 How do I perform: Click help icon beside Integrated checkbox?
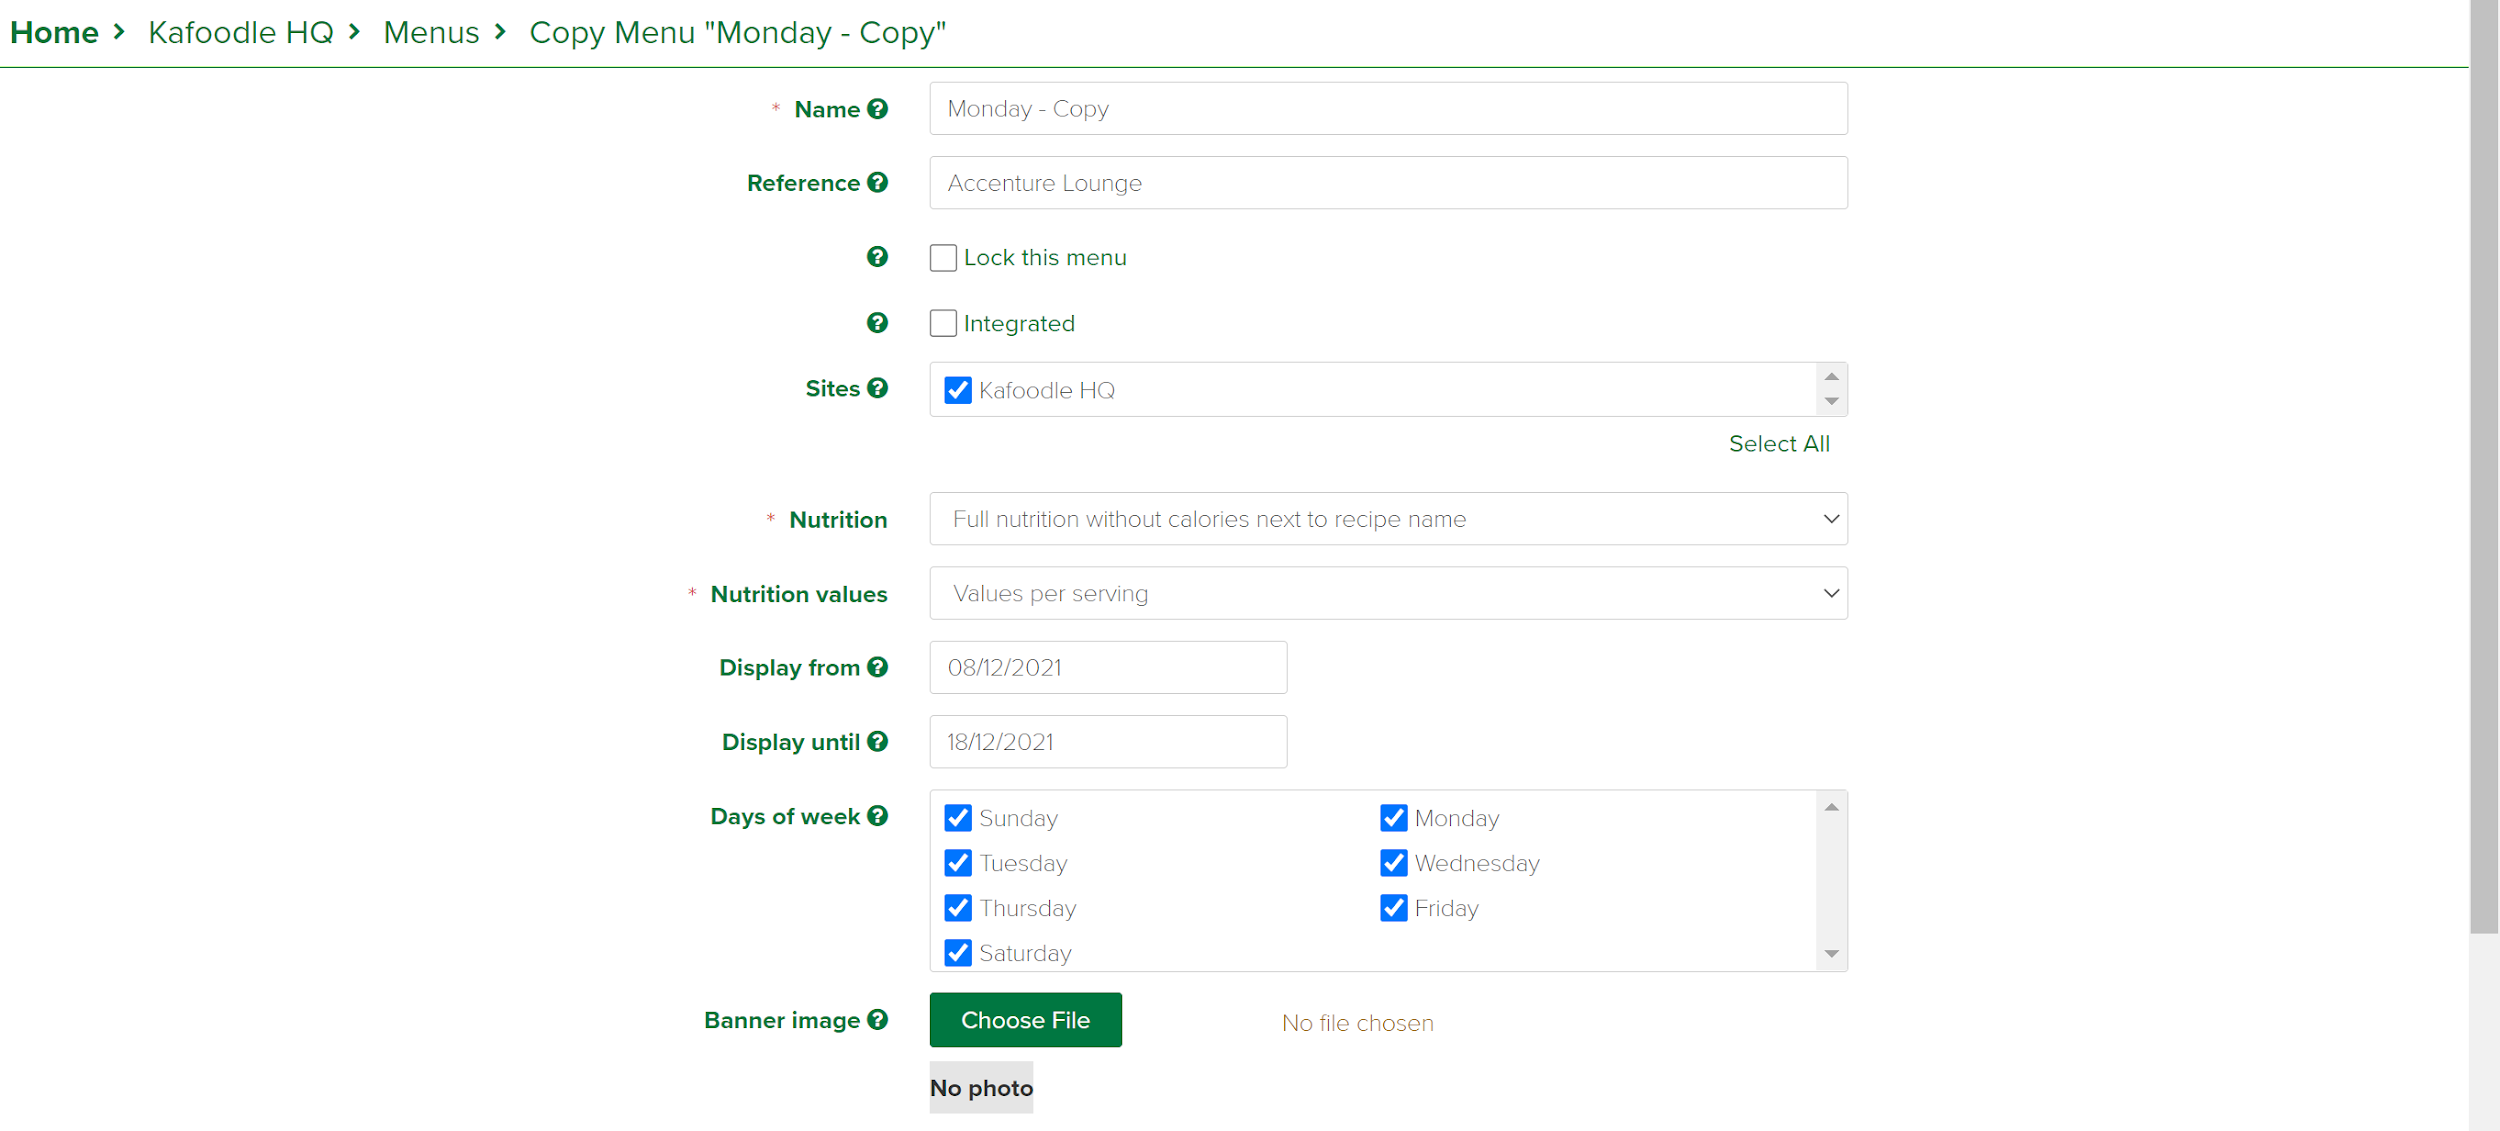coord(877,323)
